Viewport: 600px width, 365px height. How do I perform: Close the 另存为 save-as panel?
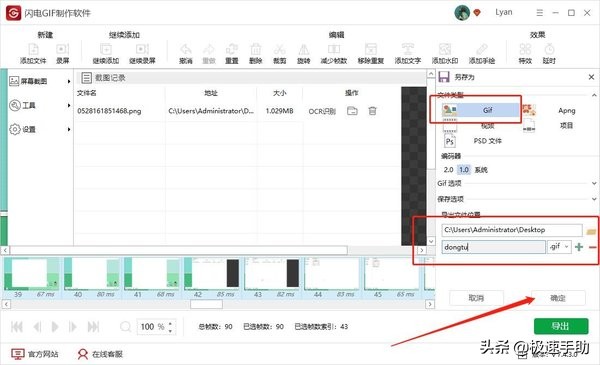click(591, 77)
